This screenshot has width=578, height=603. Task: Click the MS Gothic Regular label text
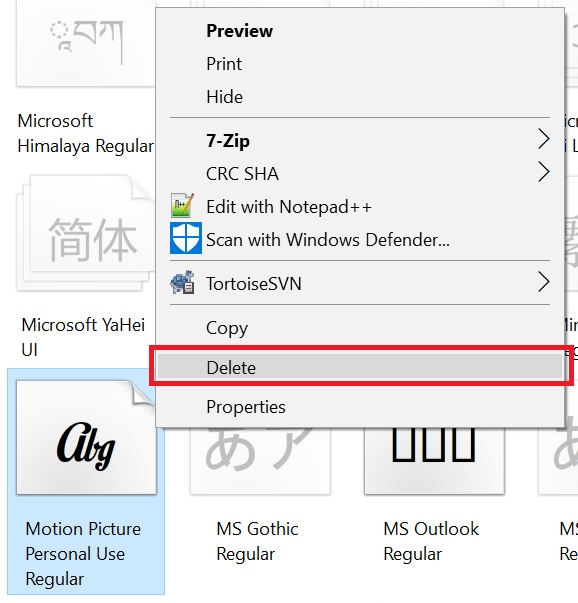257,541
